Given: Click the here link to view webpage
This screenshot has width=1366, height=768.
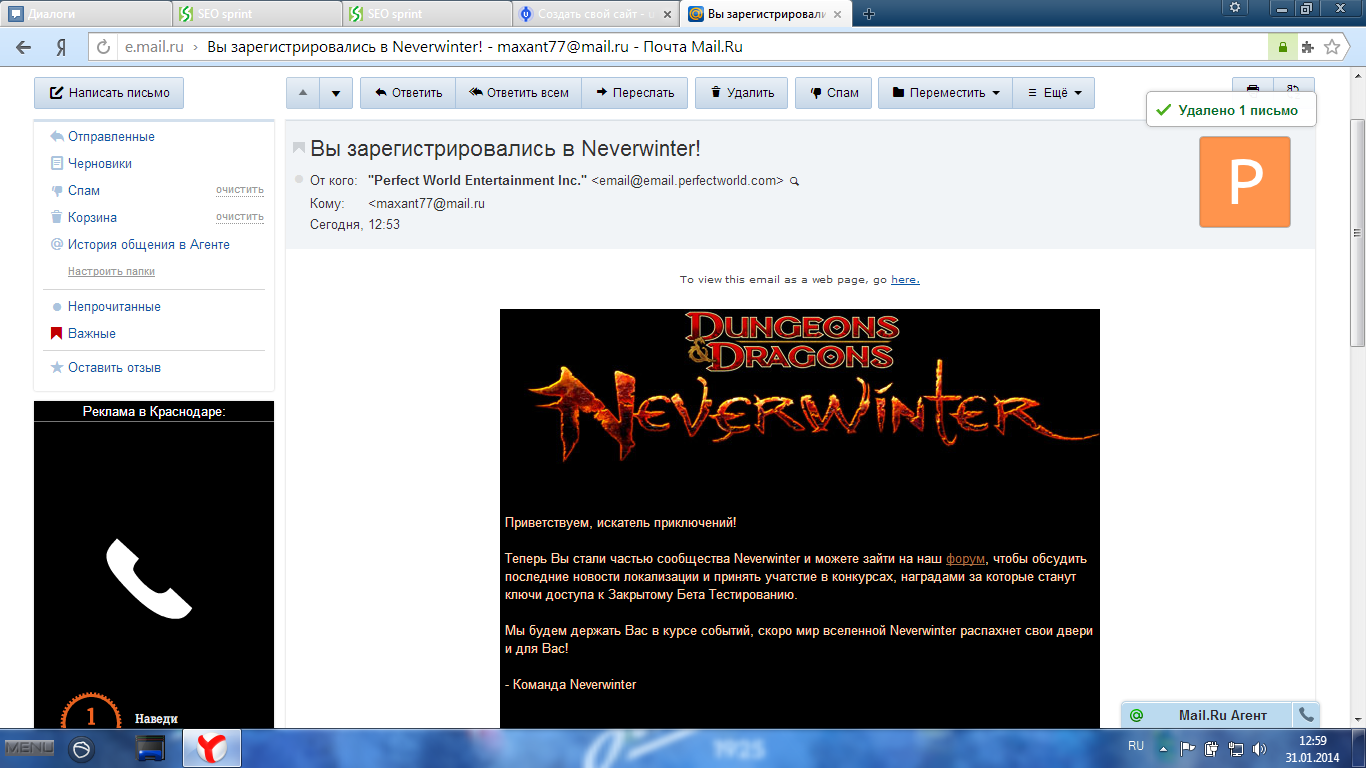Looking at the screenshot, I should [x=905, y=280].
